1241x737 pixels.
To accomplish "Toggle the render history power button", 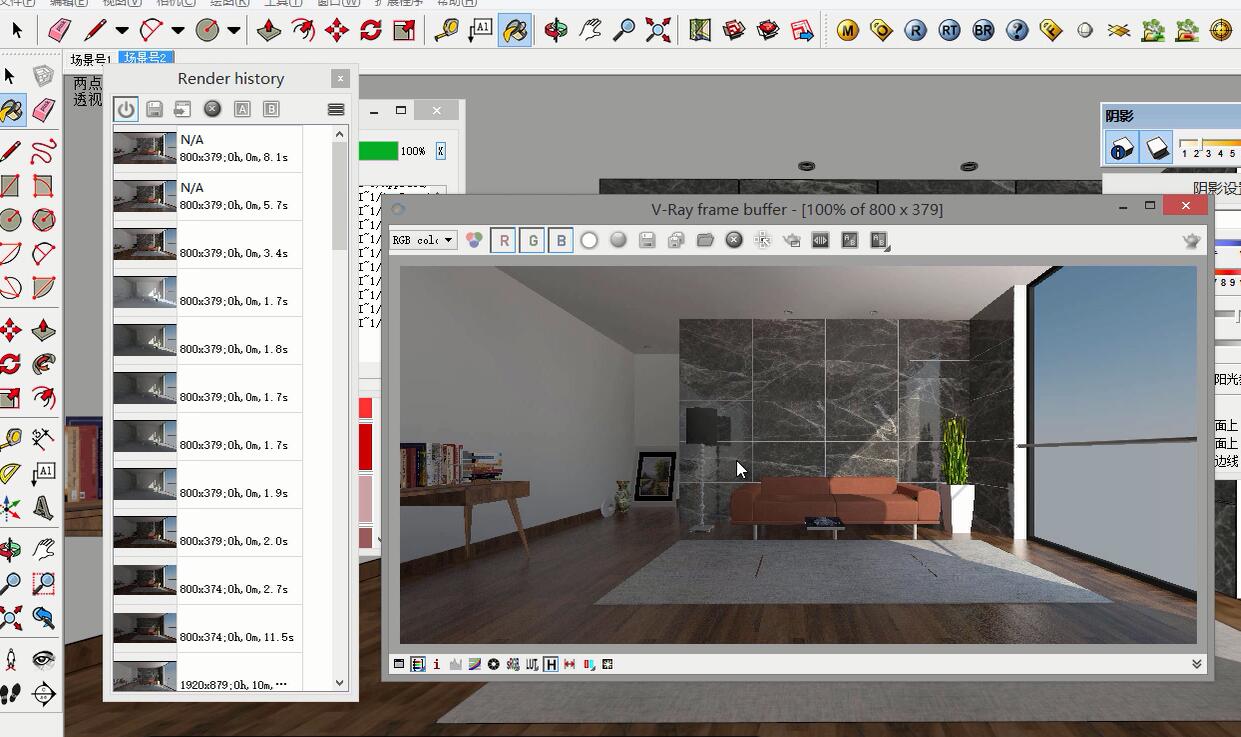I will [x=126, y=109].
